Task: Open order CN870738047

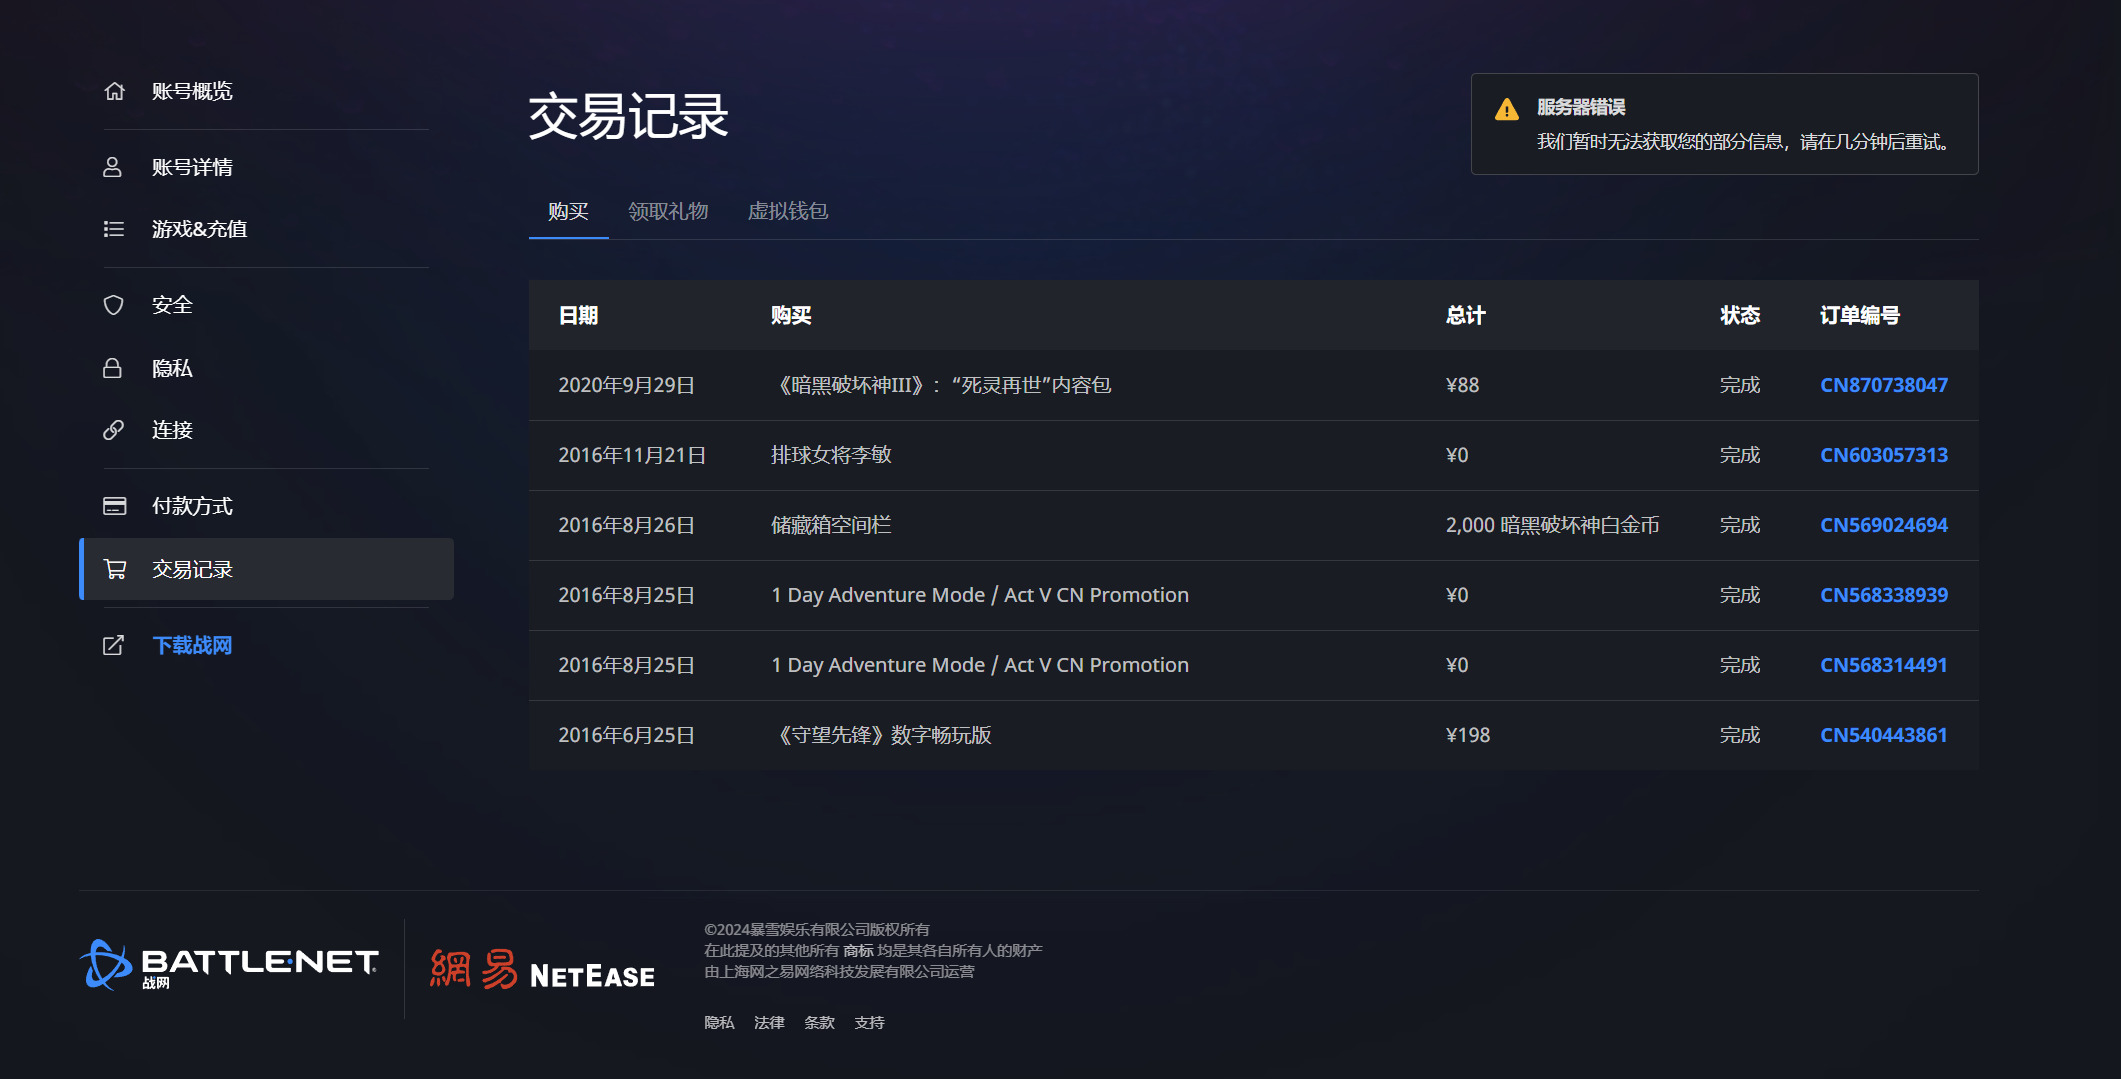Action: coord(1884,385)
